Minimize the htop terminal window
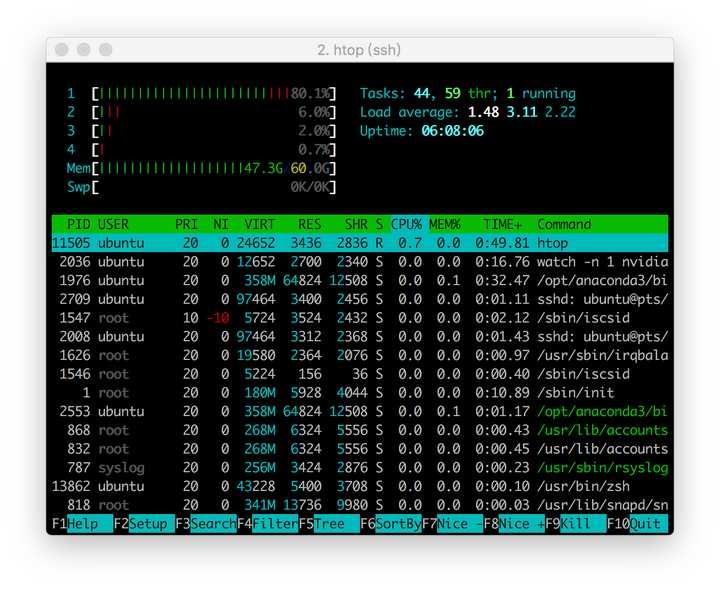This screenshot has height=590, width=720. [84, 50]
